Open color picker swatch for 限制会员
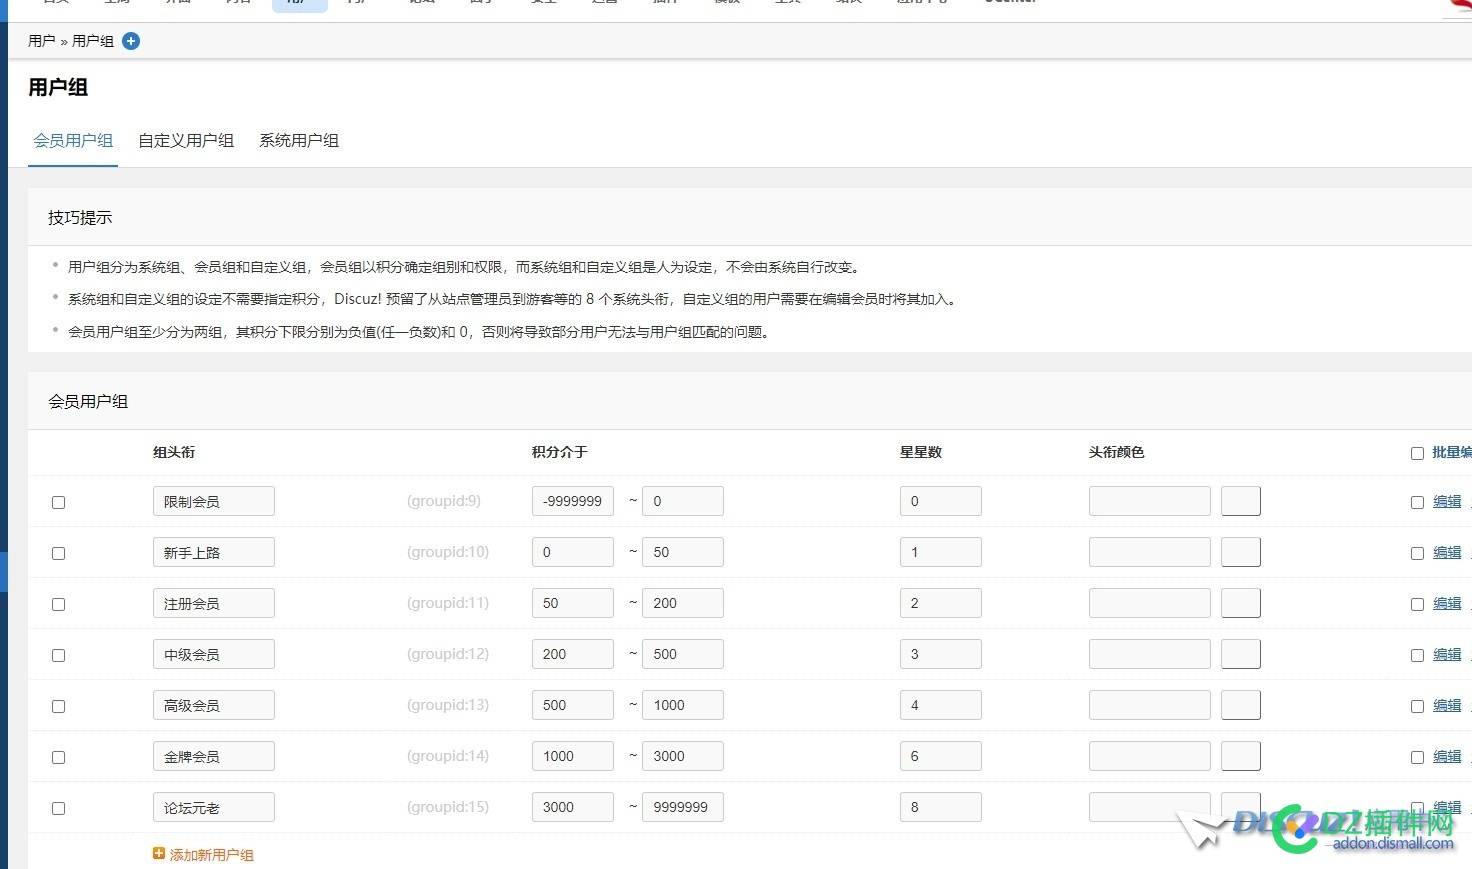1472x869 pixels. pyautogui.click(x=1241, y=501)
